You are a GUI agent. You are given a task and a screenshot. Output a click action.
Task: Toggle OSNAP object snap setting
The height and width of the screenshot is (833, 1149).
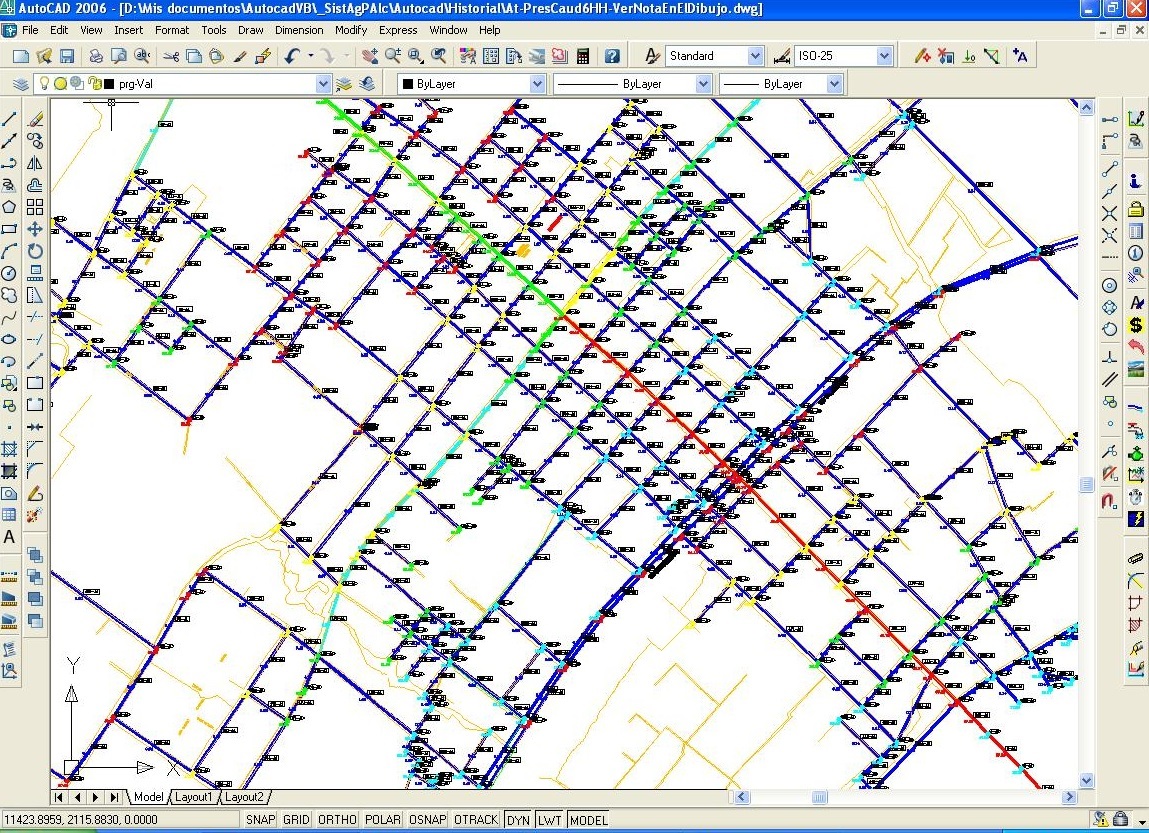coord(427,820)
